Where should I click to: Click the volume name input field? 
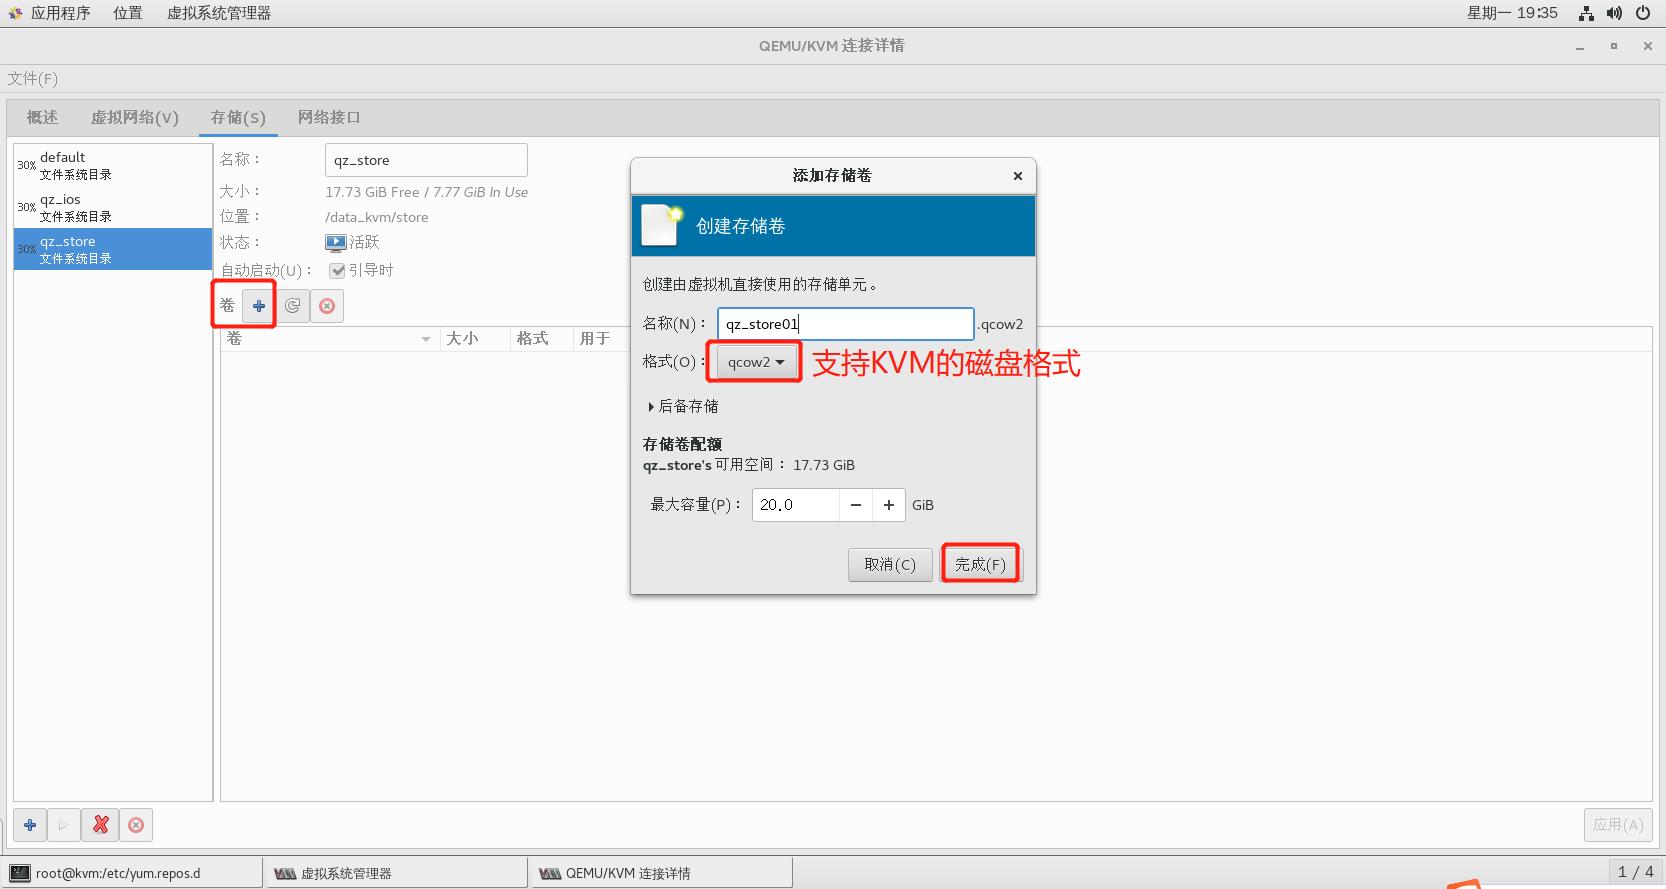846,324
